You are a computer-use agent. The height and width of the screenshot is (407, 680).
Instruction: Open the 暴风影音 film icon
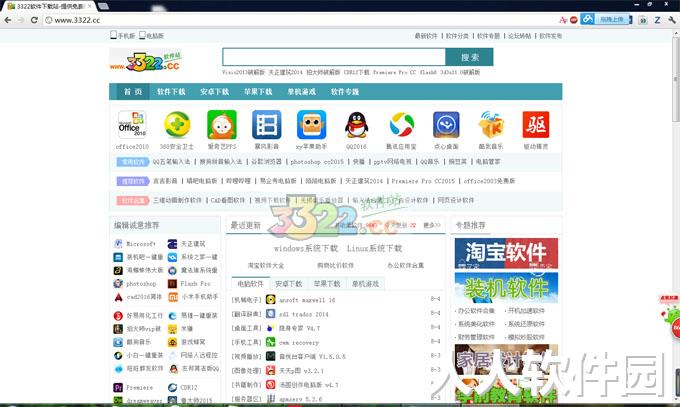coord(267,125)
